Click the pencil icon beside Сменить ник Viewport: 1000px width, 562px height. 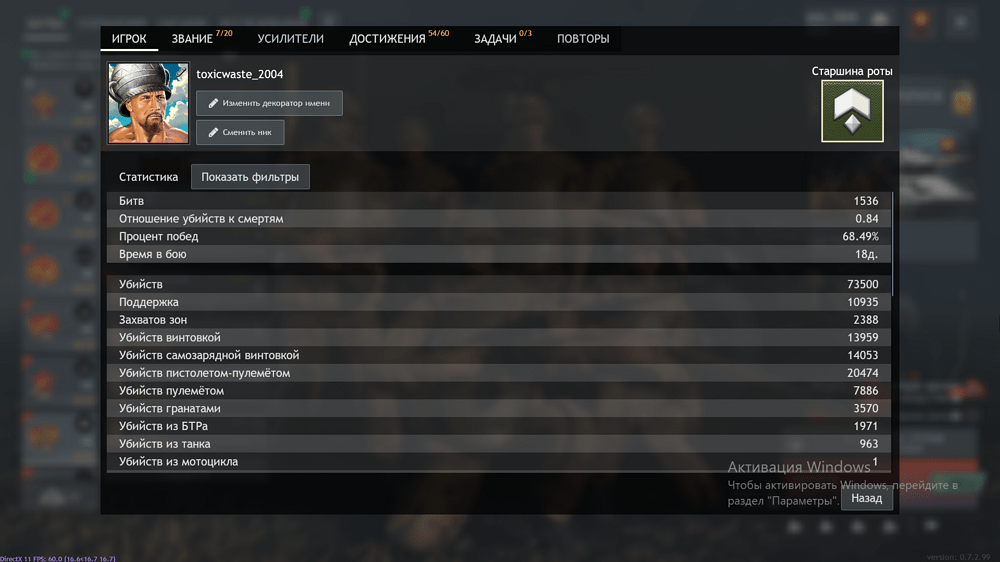point(213,132)
